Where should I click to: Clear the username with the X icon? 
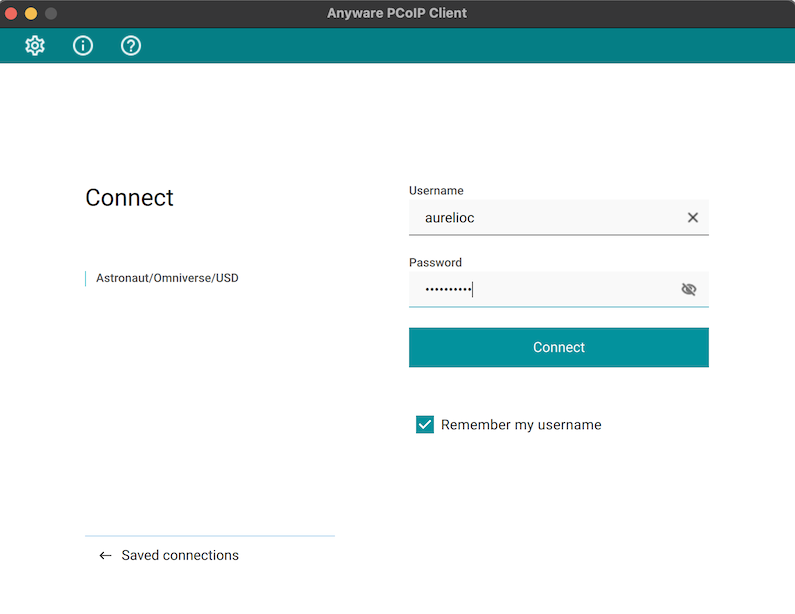coord(692,217)
